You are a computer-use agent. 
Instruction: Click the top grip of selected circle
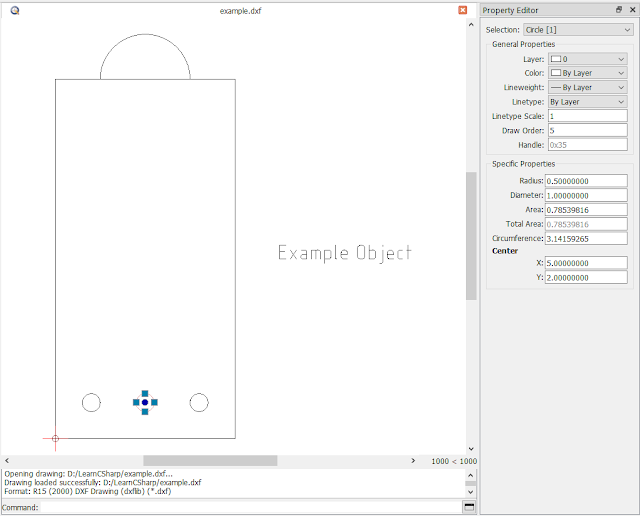(145, 394)
